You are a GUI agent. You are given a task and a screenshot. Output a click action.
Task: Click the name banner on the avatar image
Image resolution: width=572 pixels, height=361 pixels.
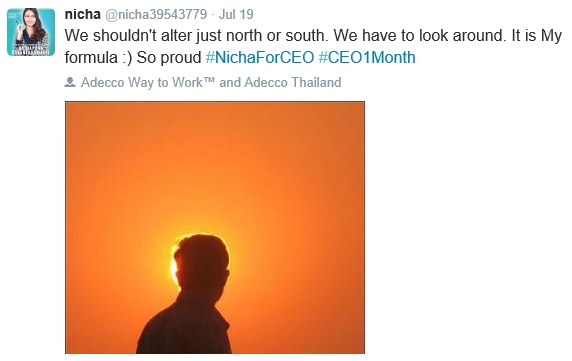click(31, 50)
